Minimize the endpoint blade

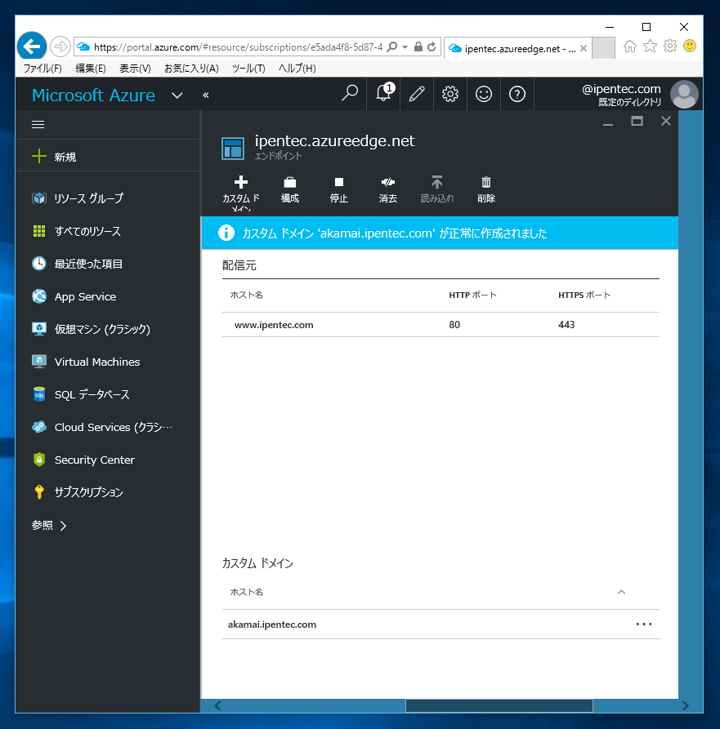coord(608,123)
